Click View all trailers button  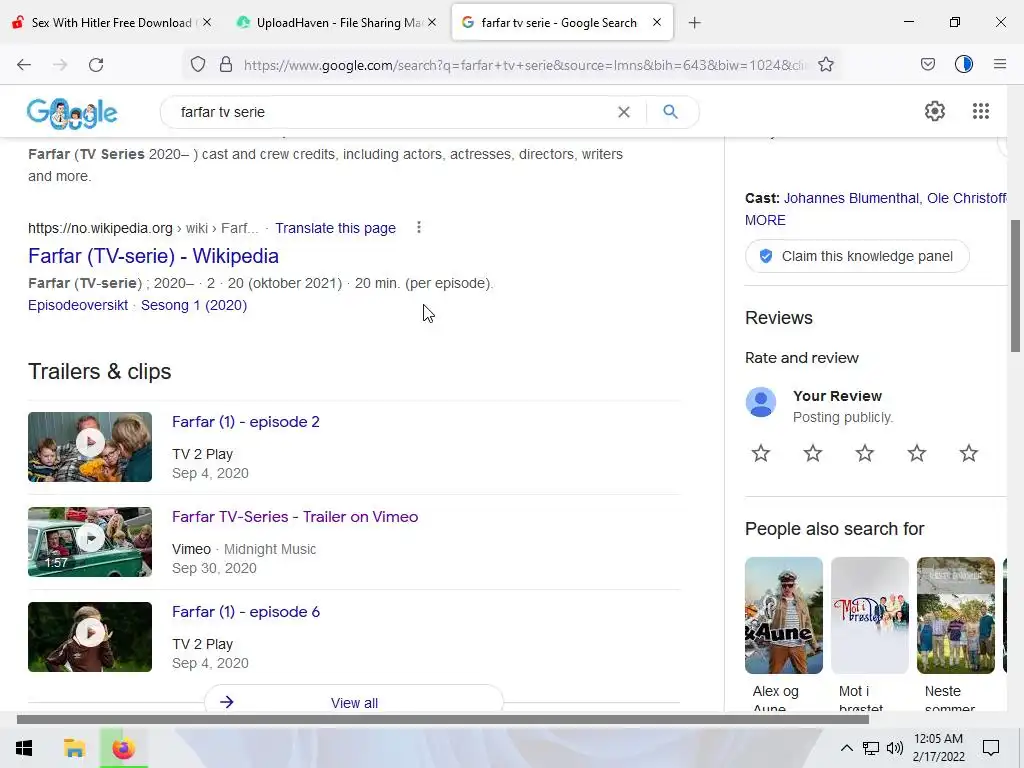pyautogui.click(x=354, y=701)
